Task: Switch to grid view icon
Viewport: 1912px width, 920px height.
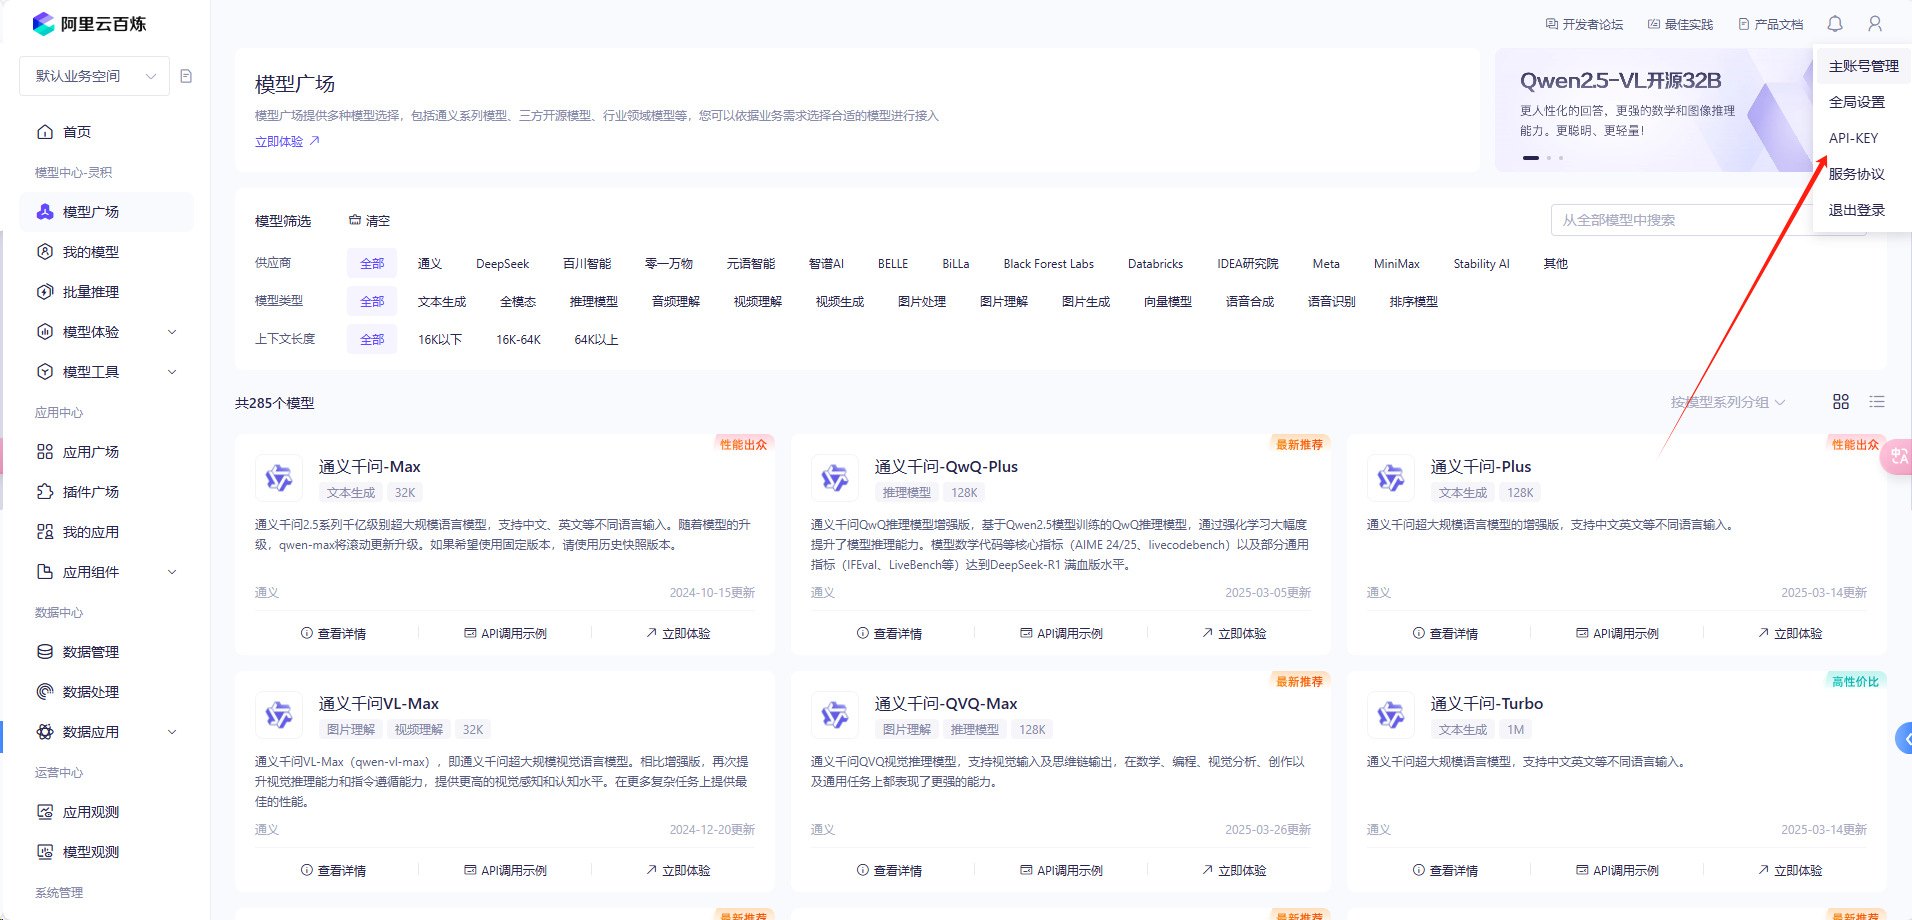Action: coord(1841,402)
